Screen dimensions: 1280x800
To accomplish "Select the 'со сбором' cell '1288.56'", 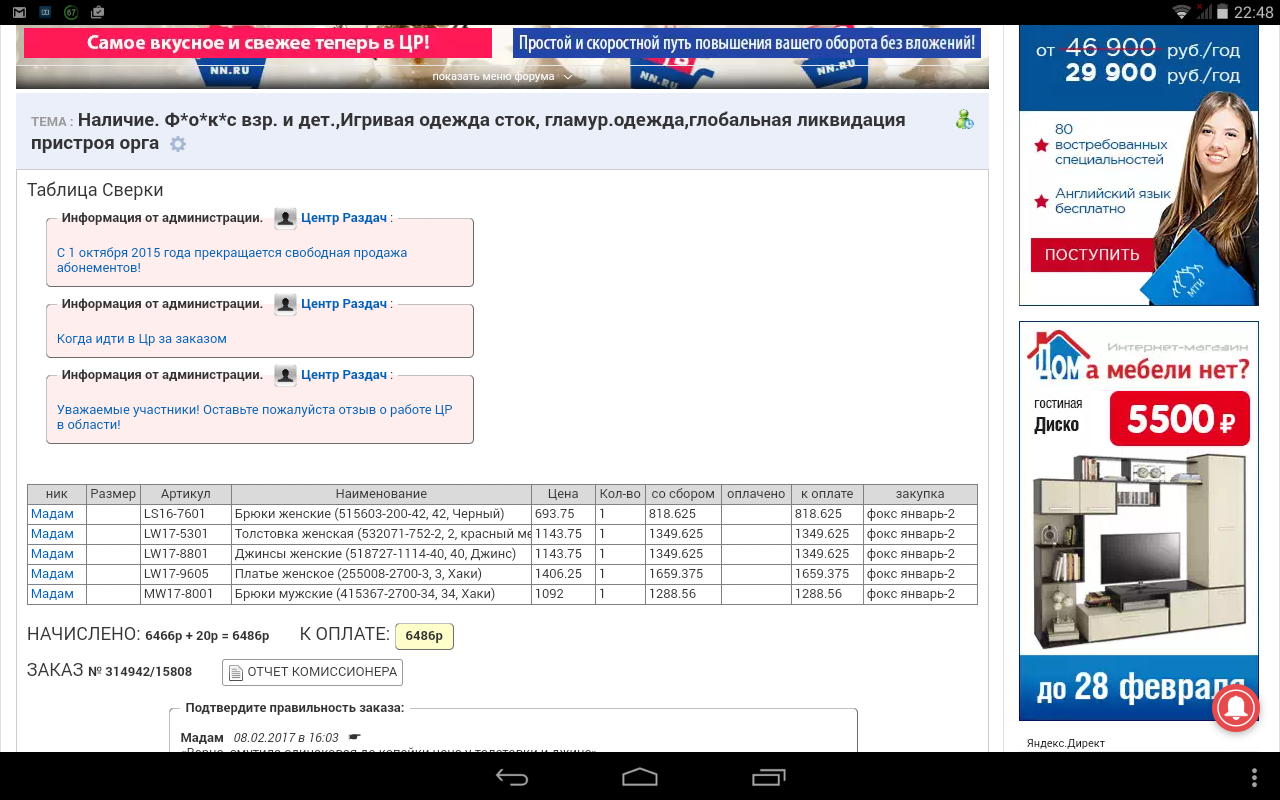I will pyautogui.click(x=683, y=594).
